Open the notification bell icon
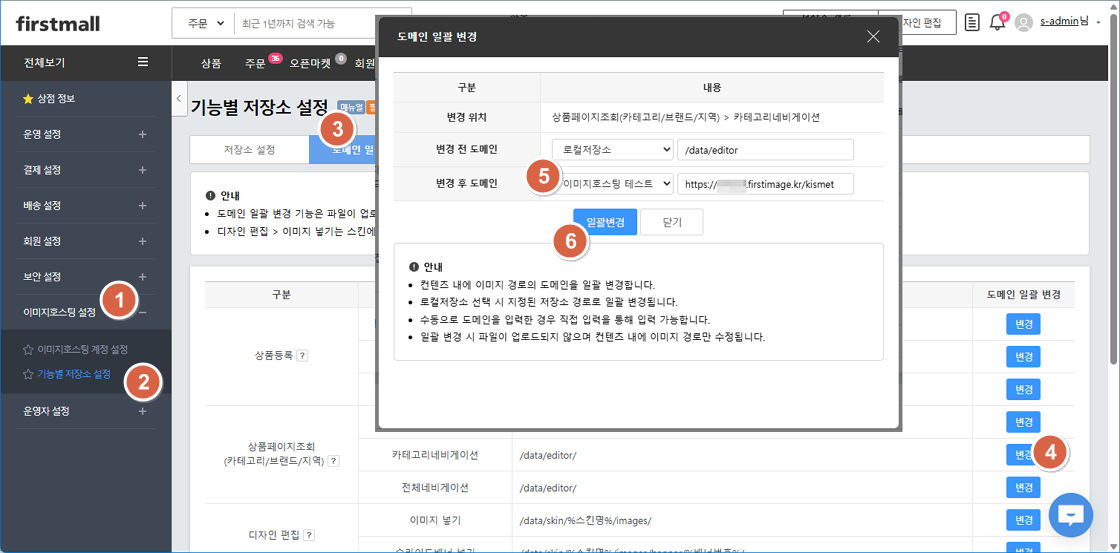The height and width of the screenshot is (553, 1120). point(997,22)
